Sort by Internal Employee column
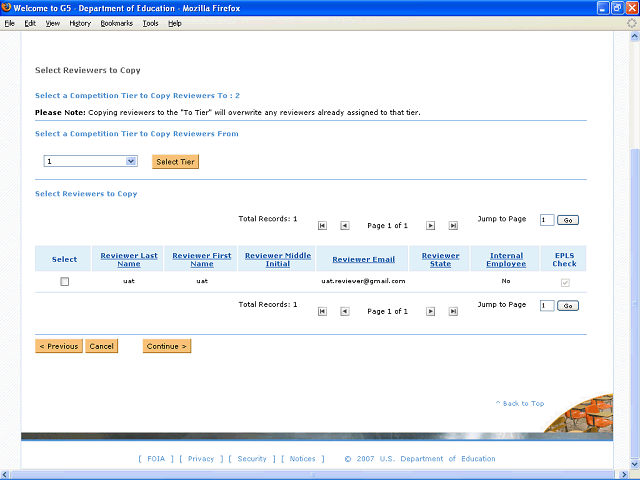The width and height of the screenshot is (640, 480). click(506, 260)
